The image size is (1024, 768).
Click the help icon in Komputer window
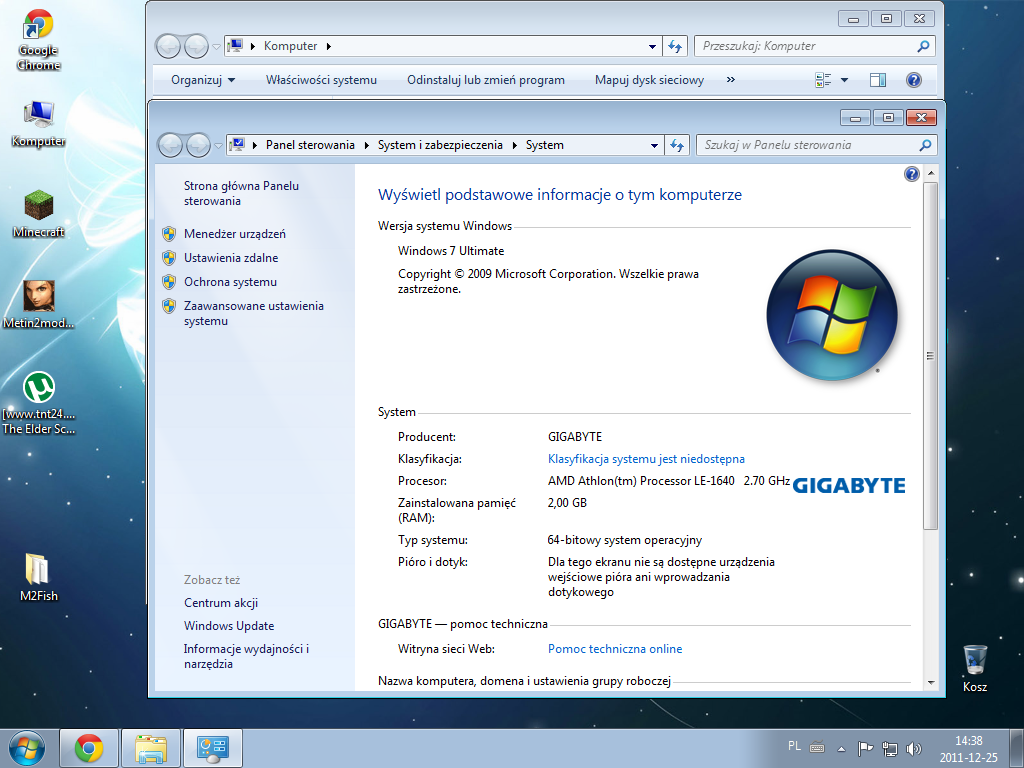point(914,80)
